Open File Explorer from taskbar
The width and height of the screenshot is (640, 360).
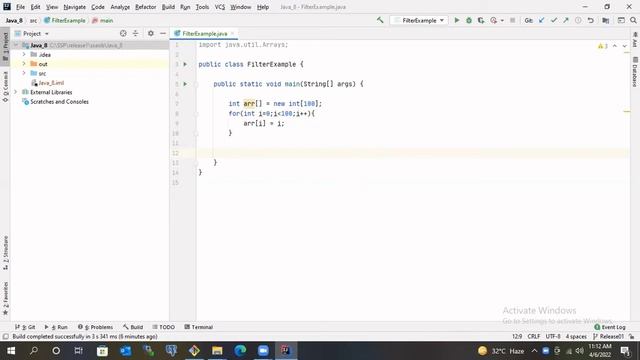217,351
